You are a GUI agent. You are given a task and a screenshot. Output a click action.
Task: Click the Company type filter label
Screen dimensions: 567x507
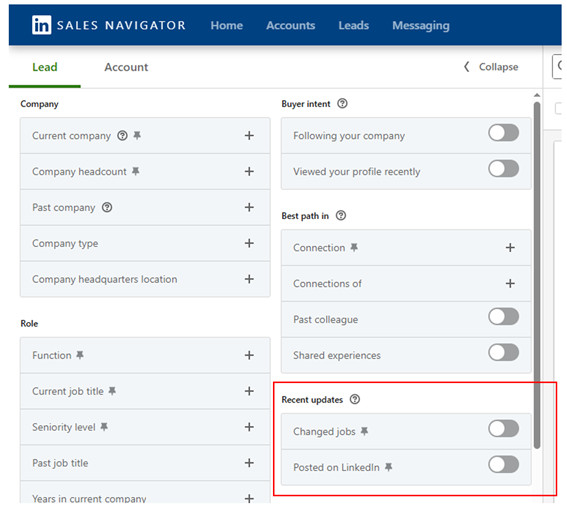tap(65, 243)
